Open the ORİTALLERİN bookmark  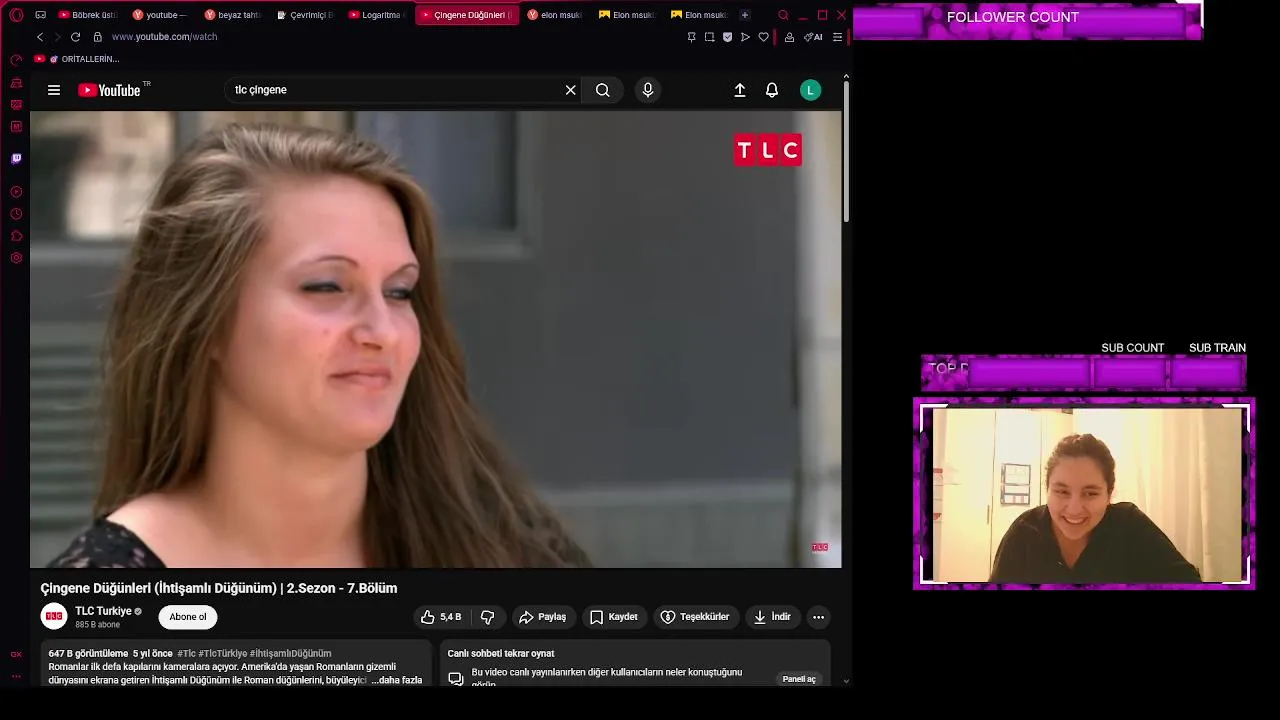coord(77,59)
